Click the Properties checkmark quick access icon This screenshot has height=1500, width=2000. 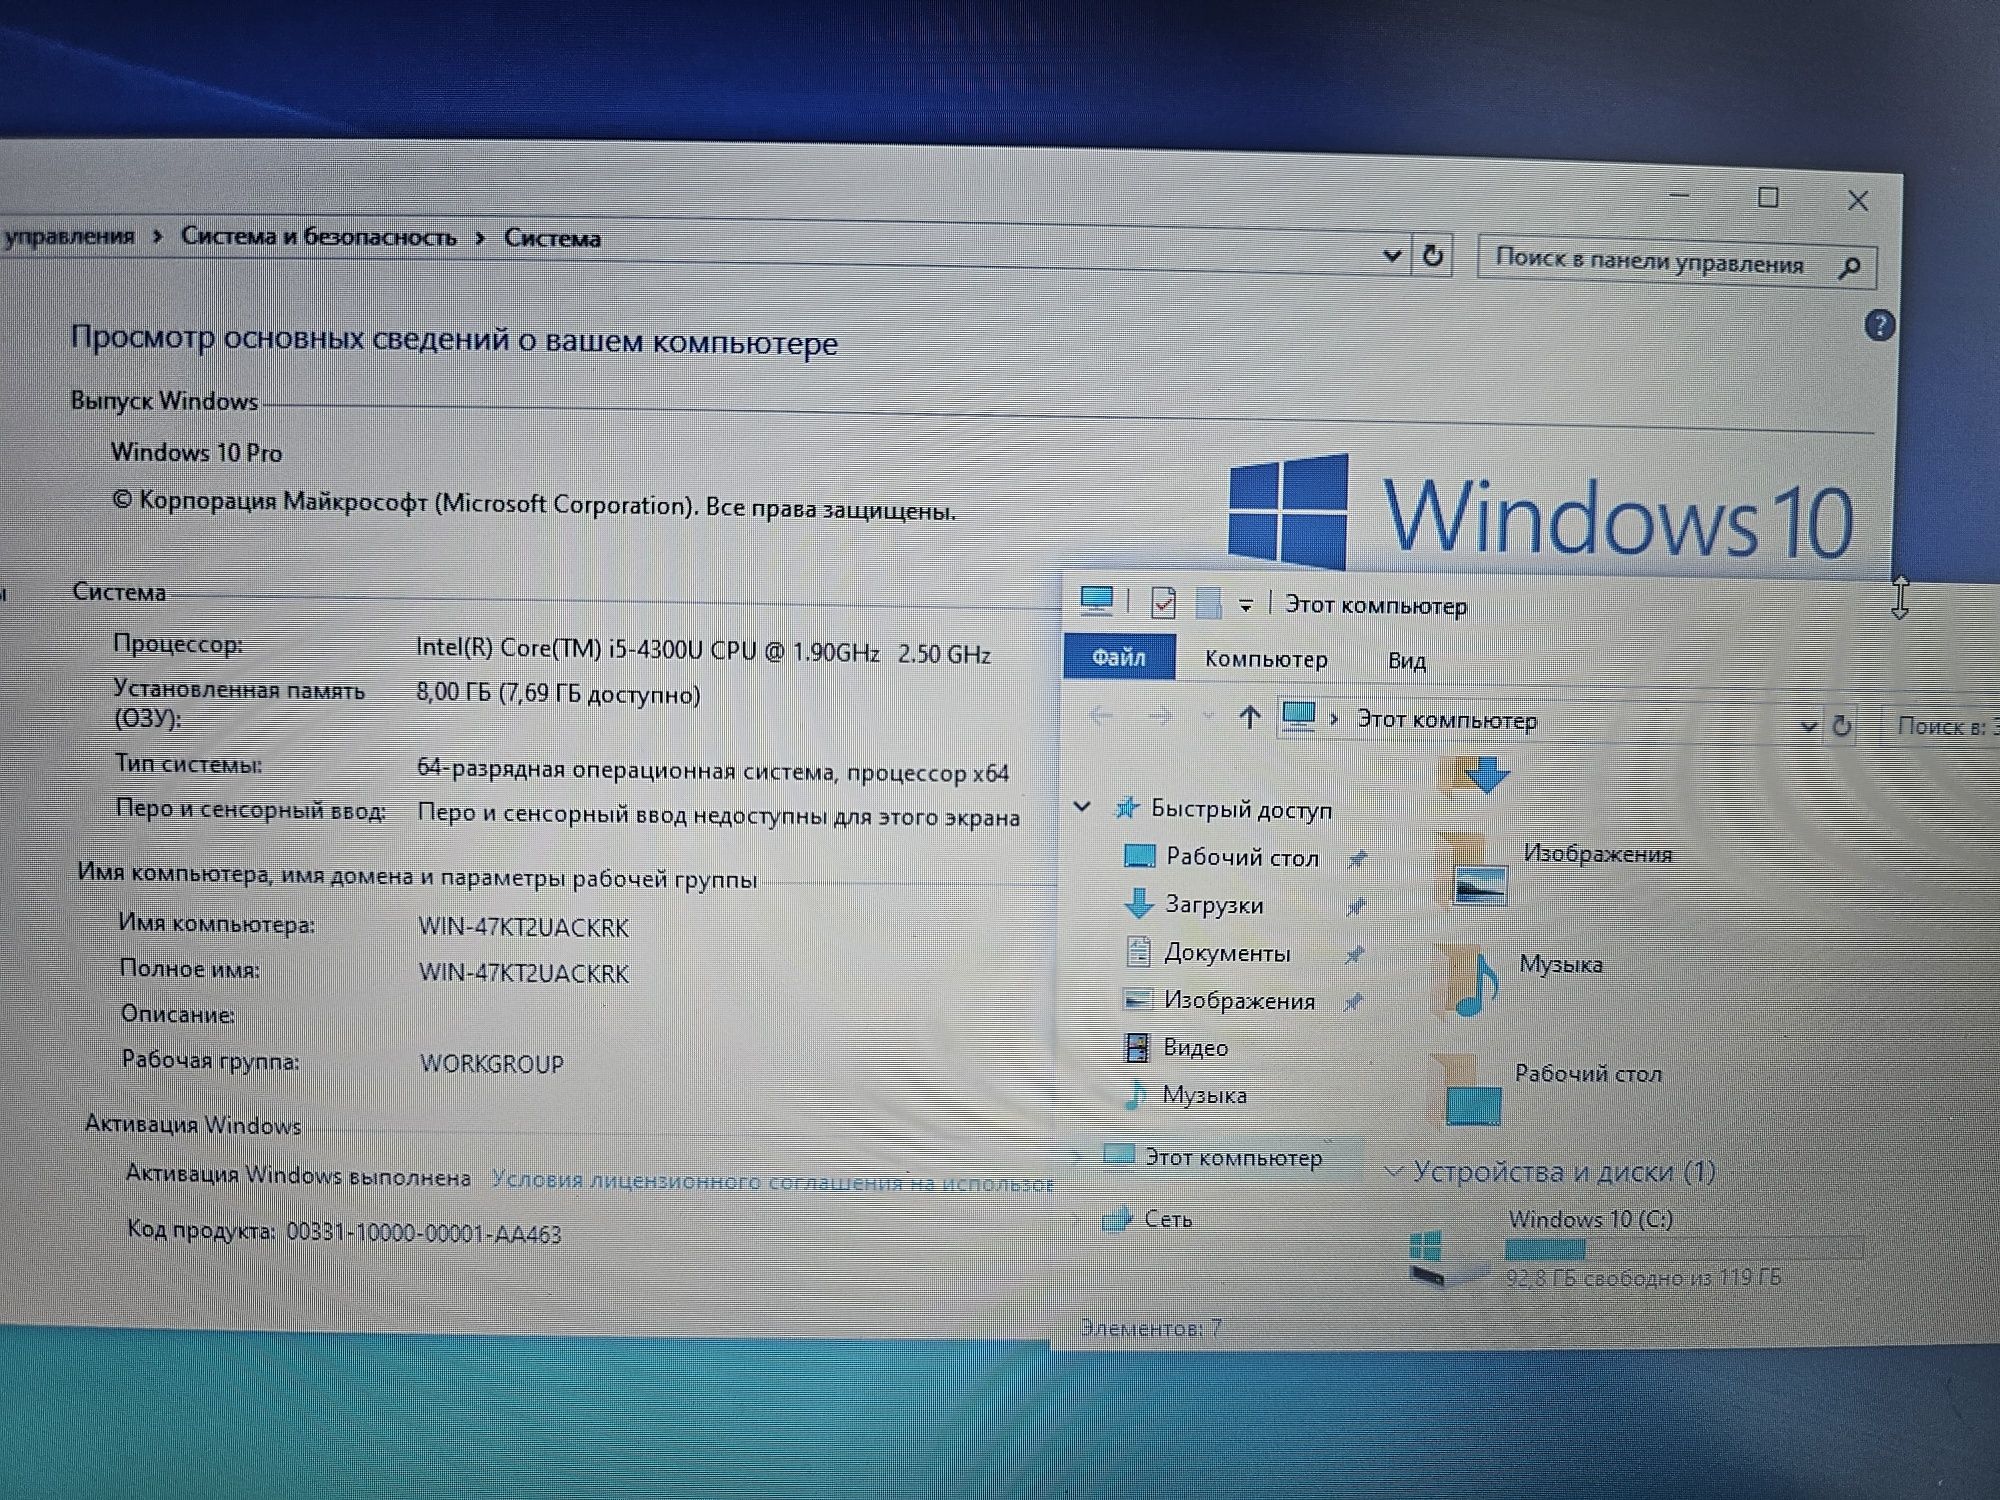tap(1163, 602)
